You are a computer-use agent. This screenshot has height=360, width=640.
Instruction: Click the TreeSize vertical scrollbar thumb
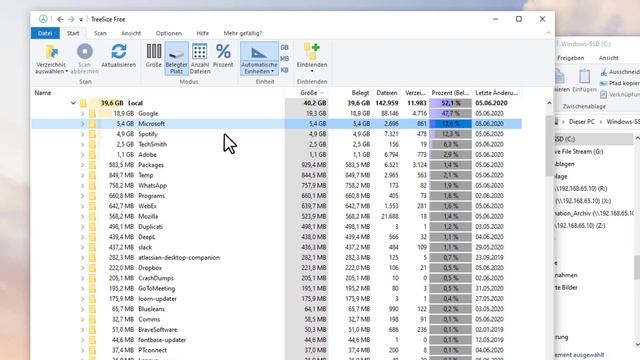coord(549,145)
